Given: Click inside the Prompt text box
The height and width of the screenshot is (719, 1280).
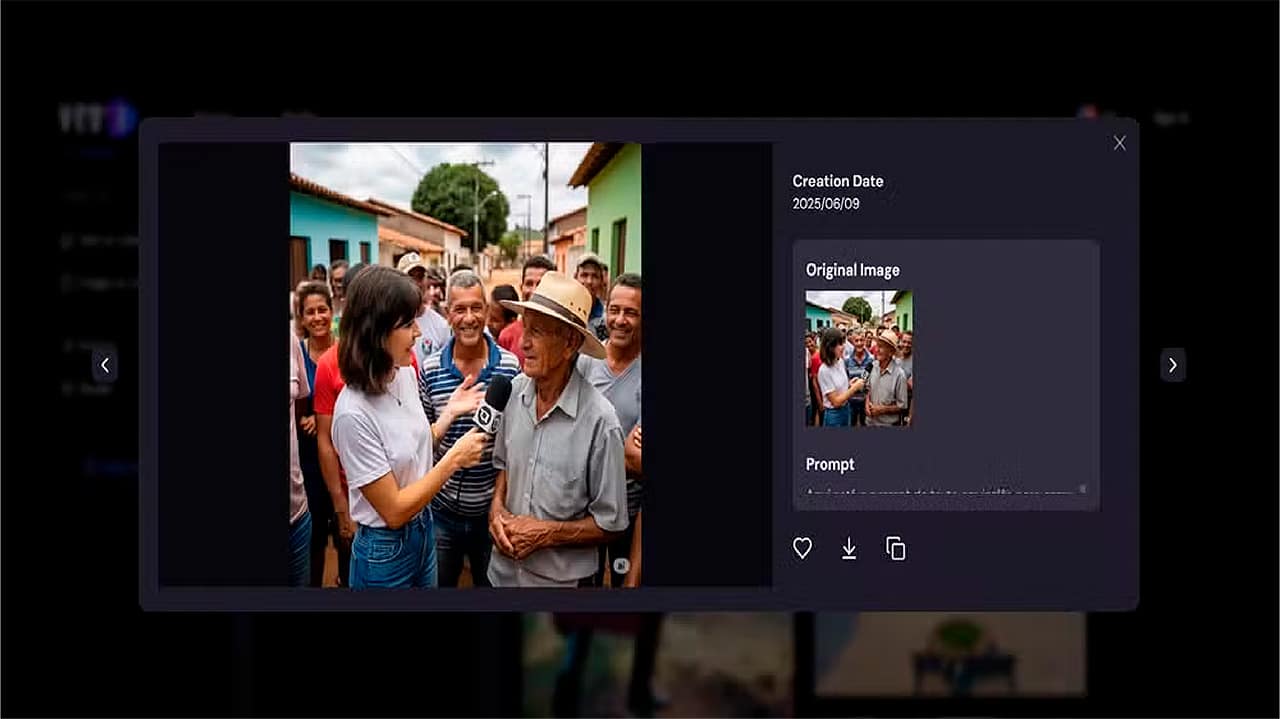Looking at the screenshot, I should click(x=935, y=493).
